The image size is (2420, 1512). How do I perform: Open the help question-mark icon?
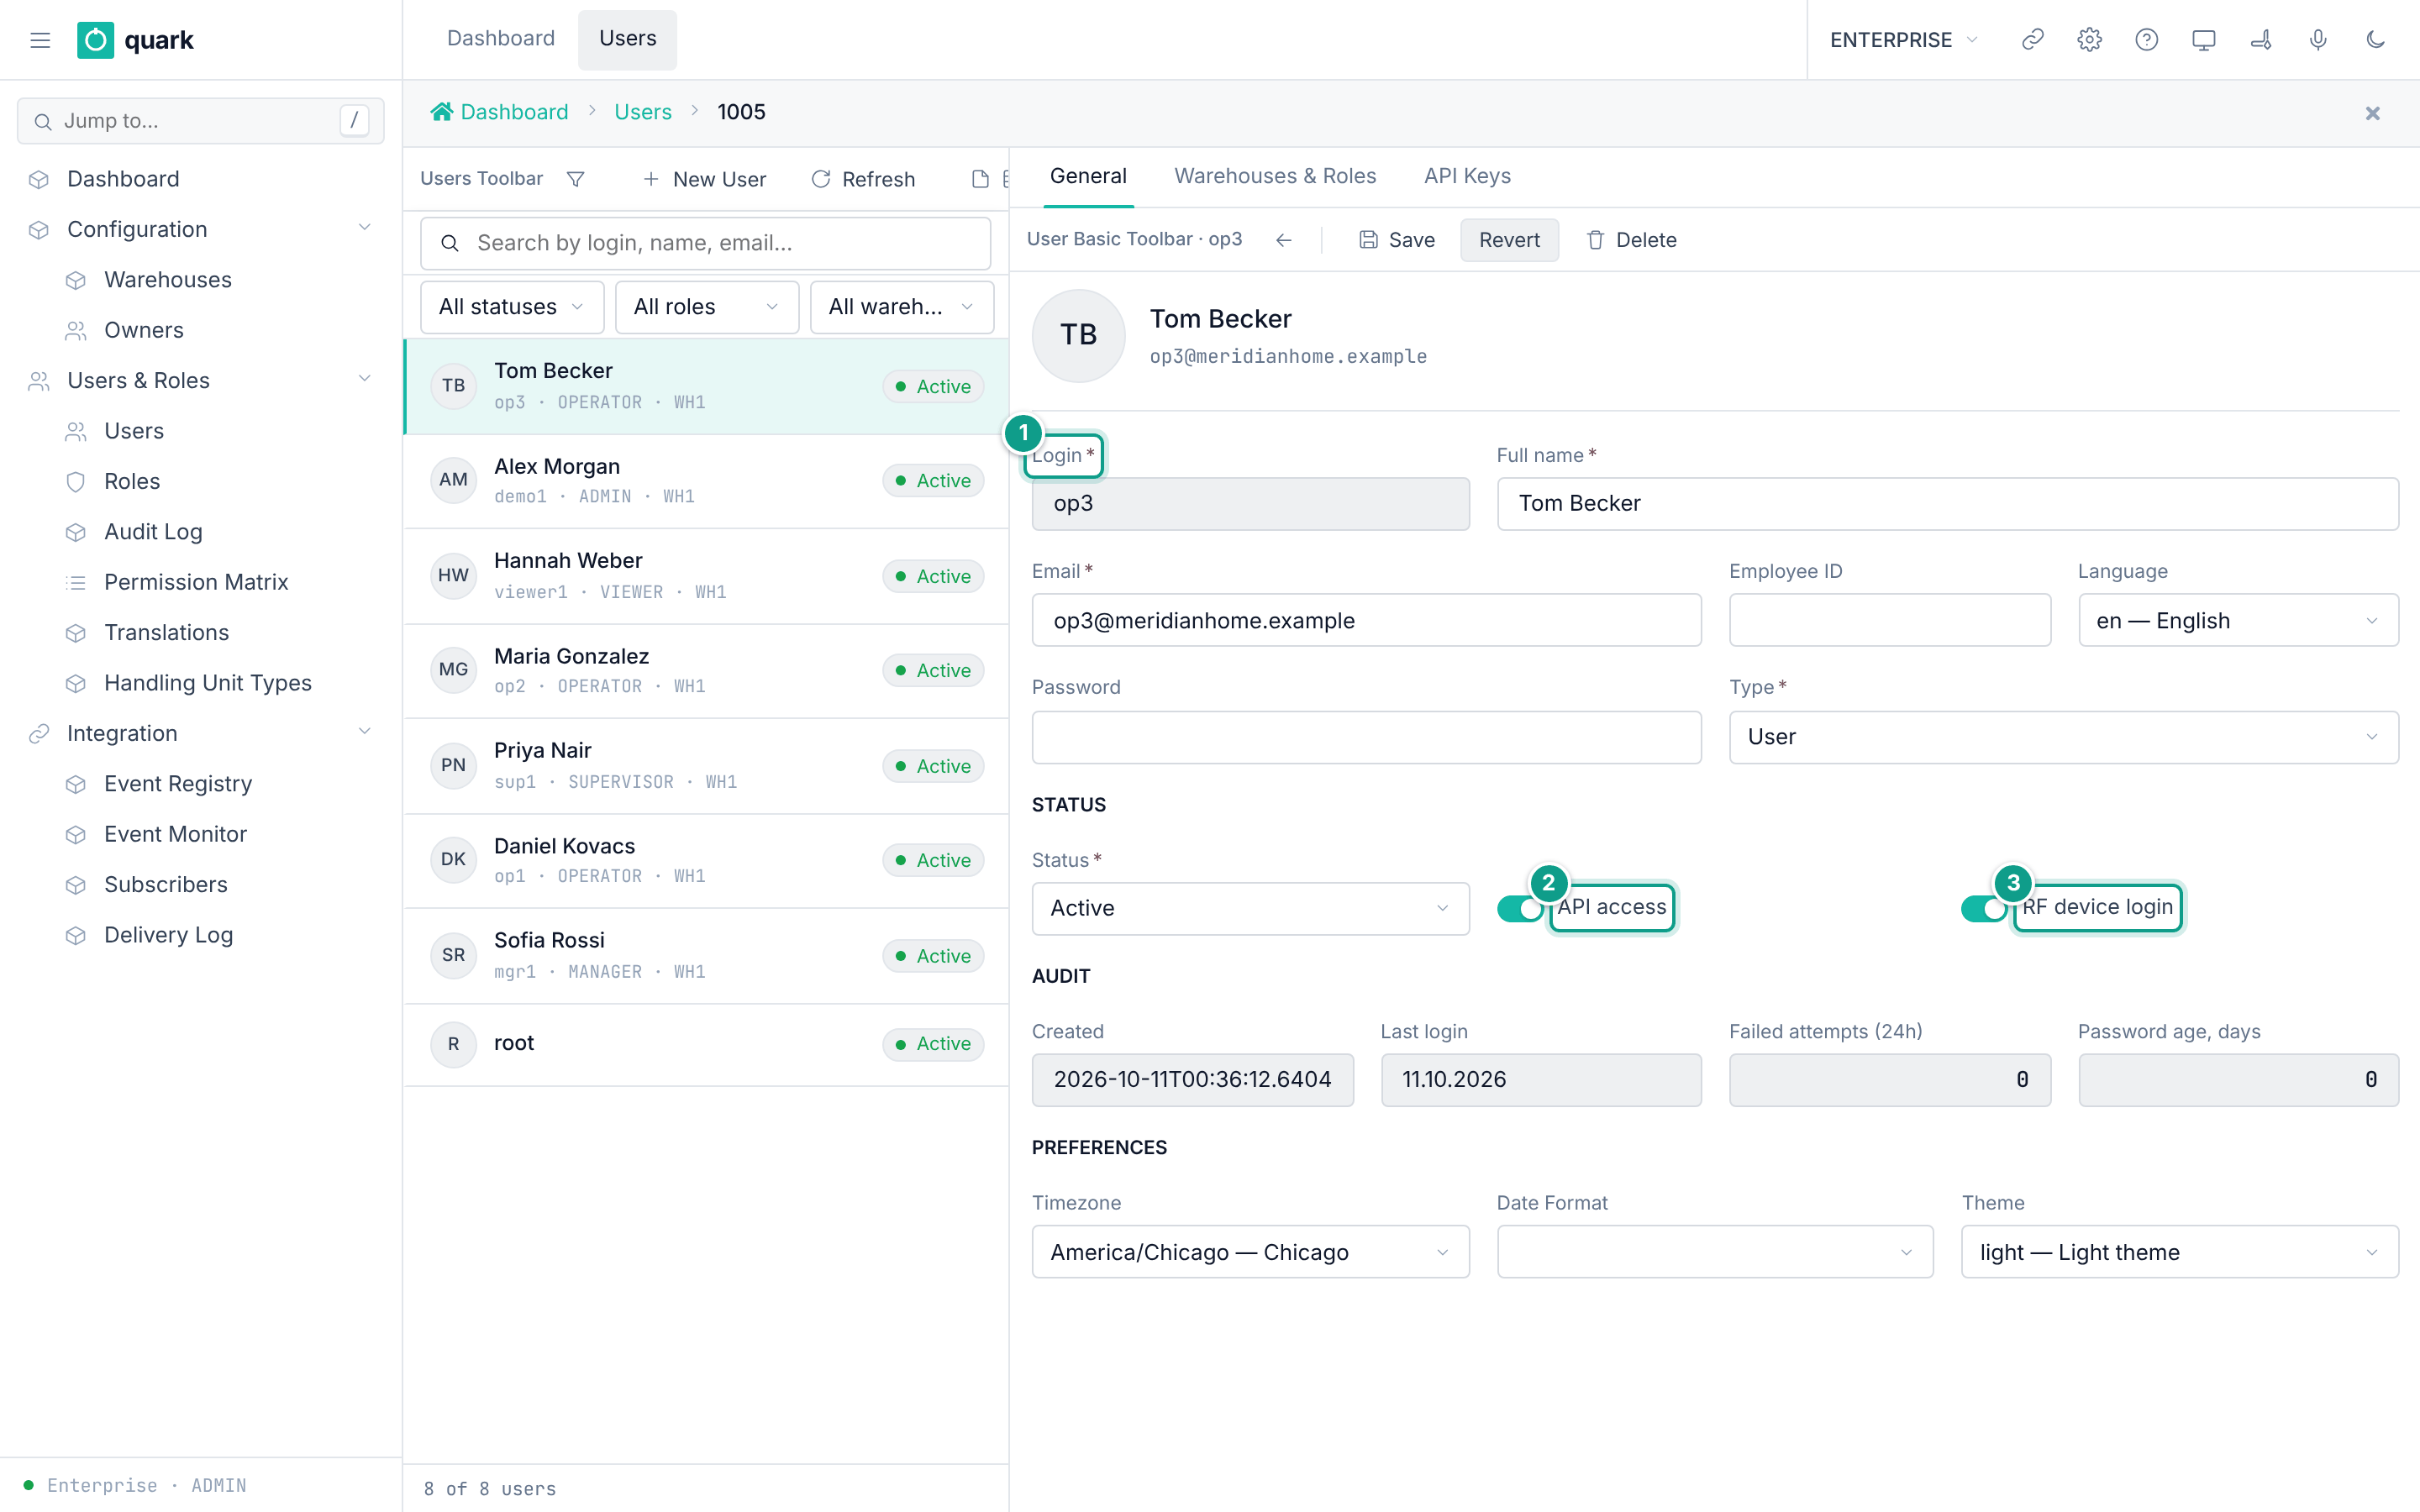click(2146, 40)
